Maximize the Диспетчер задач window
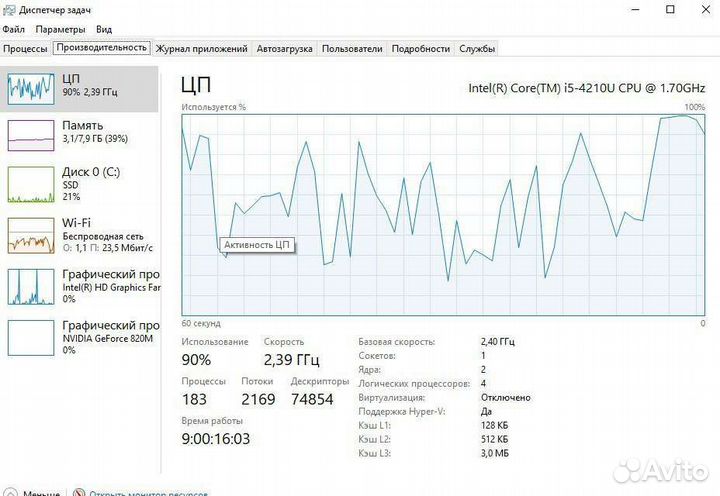The height and width of the screenshot is (496, 720). click(670, 10)
